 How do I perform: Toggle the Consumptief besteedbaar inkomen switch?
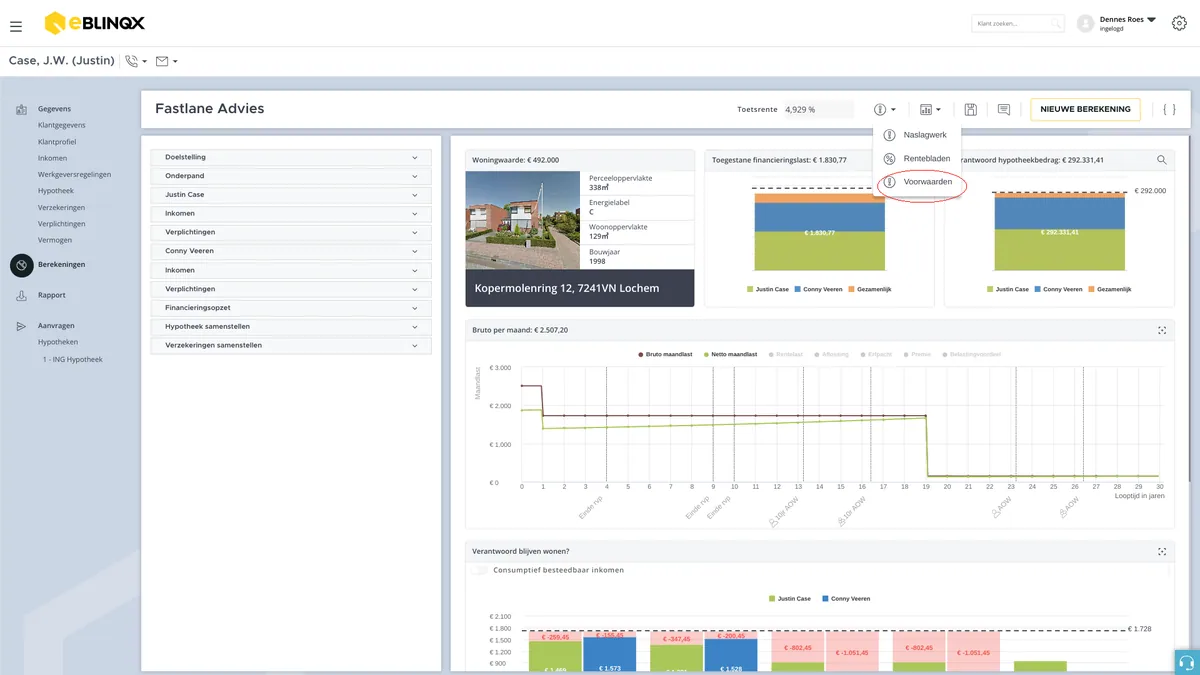coord(480,570)
